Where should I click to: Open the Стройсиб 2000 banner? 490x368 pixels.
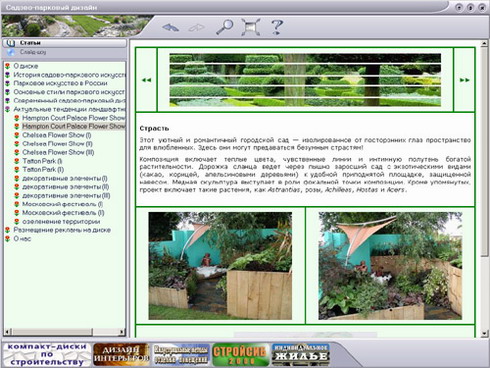pos(240,355)
